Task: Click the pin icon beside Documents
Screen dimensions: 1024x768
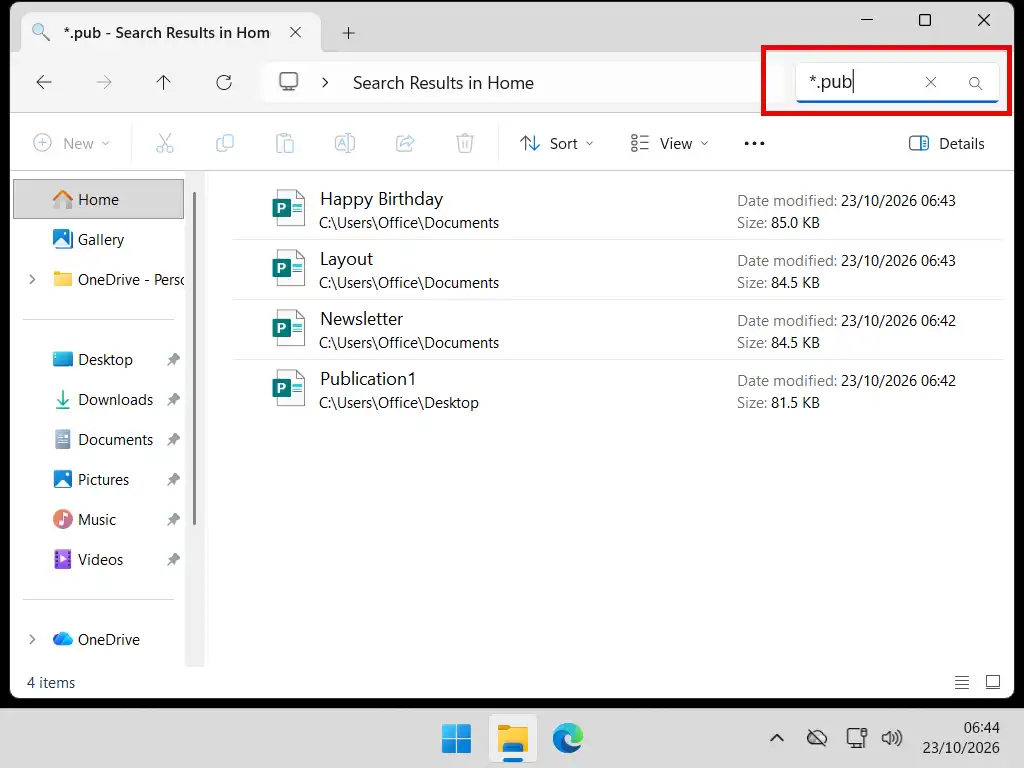Action: [x=173, y=440]
